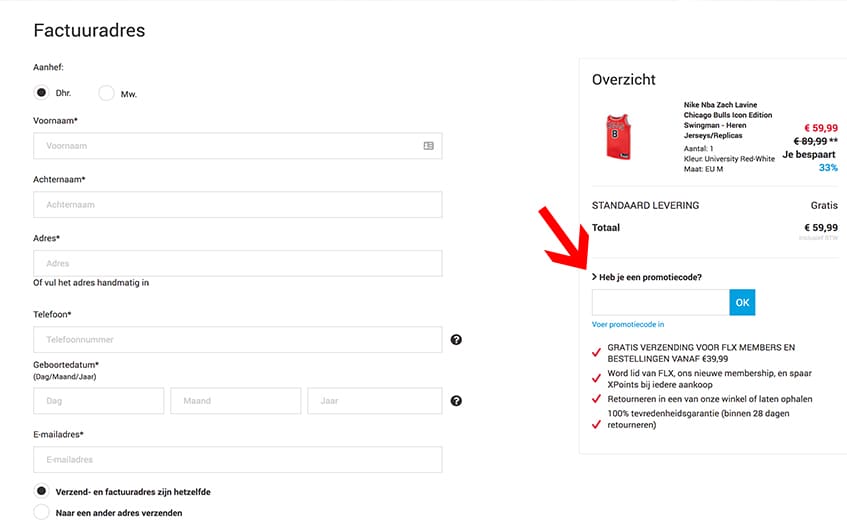Click Of vul het adres handmatig in
The width and height of the screenshot is (847, 525).
pos(91,283)
